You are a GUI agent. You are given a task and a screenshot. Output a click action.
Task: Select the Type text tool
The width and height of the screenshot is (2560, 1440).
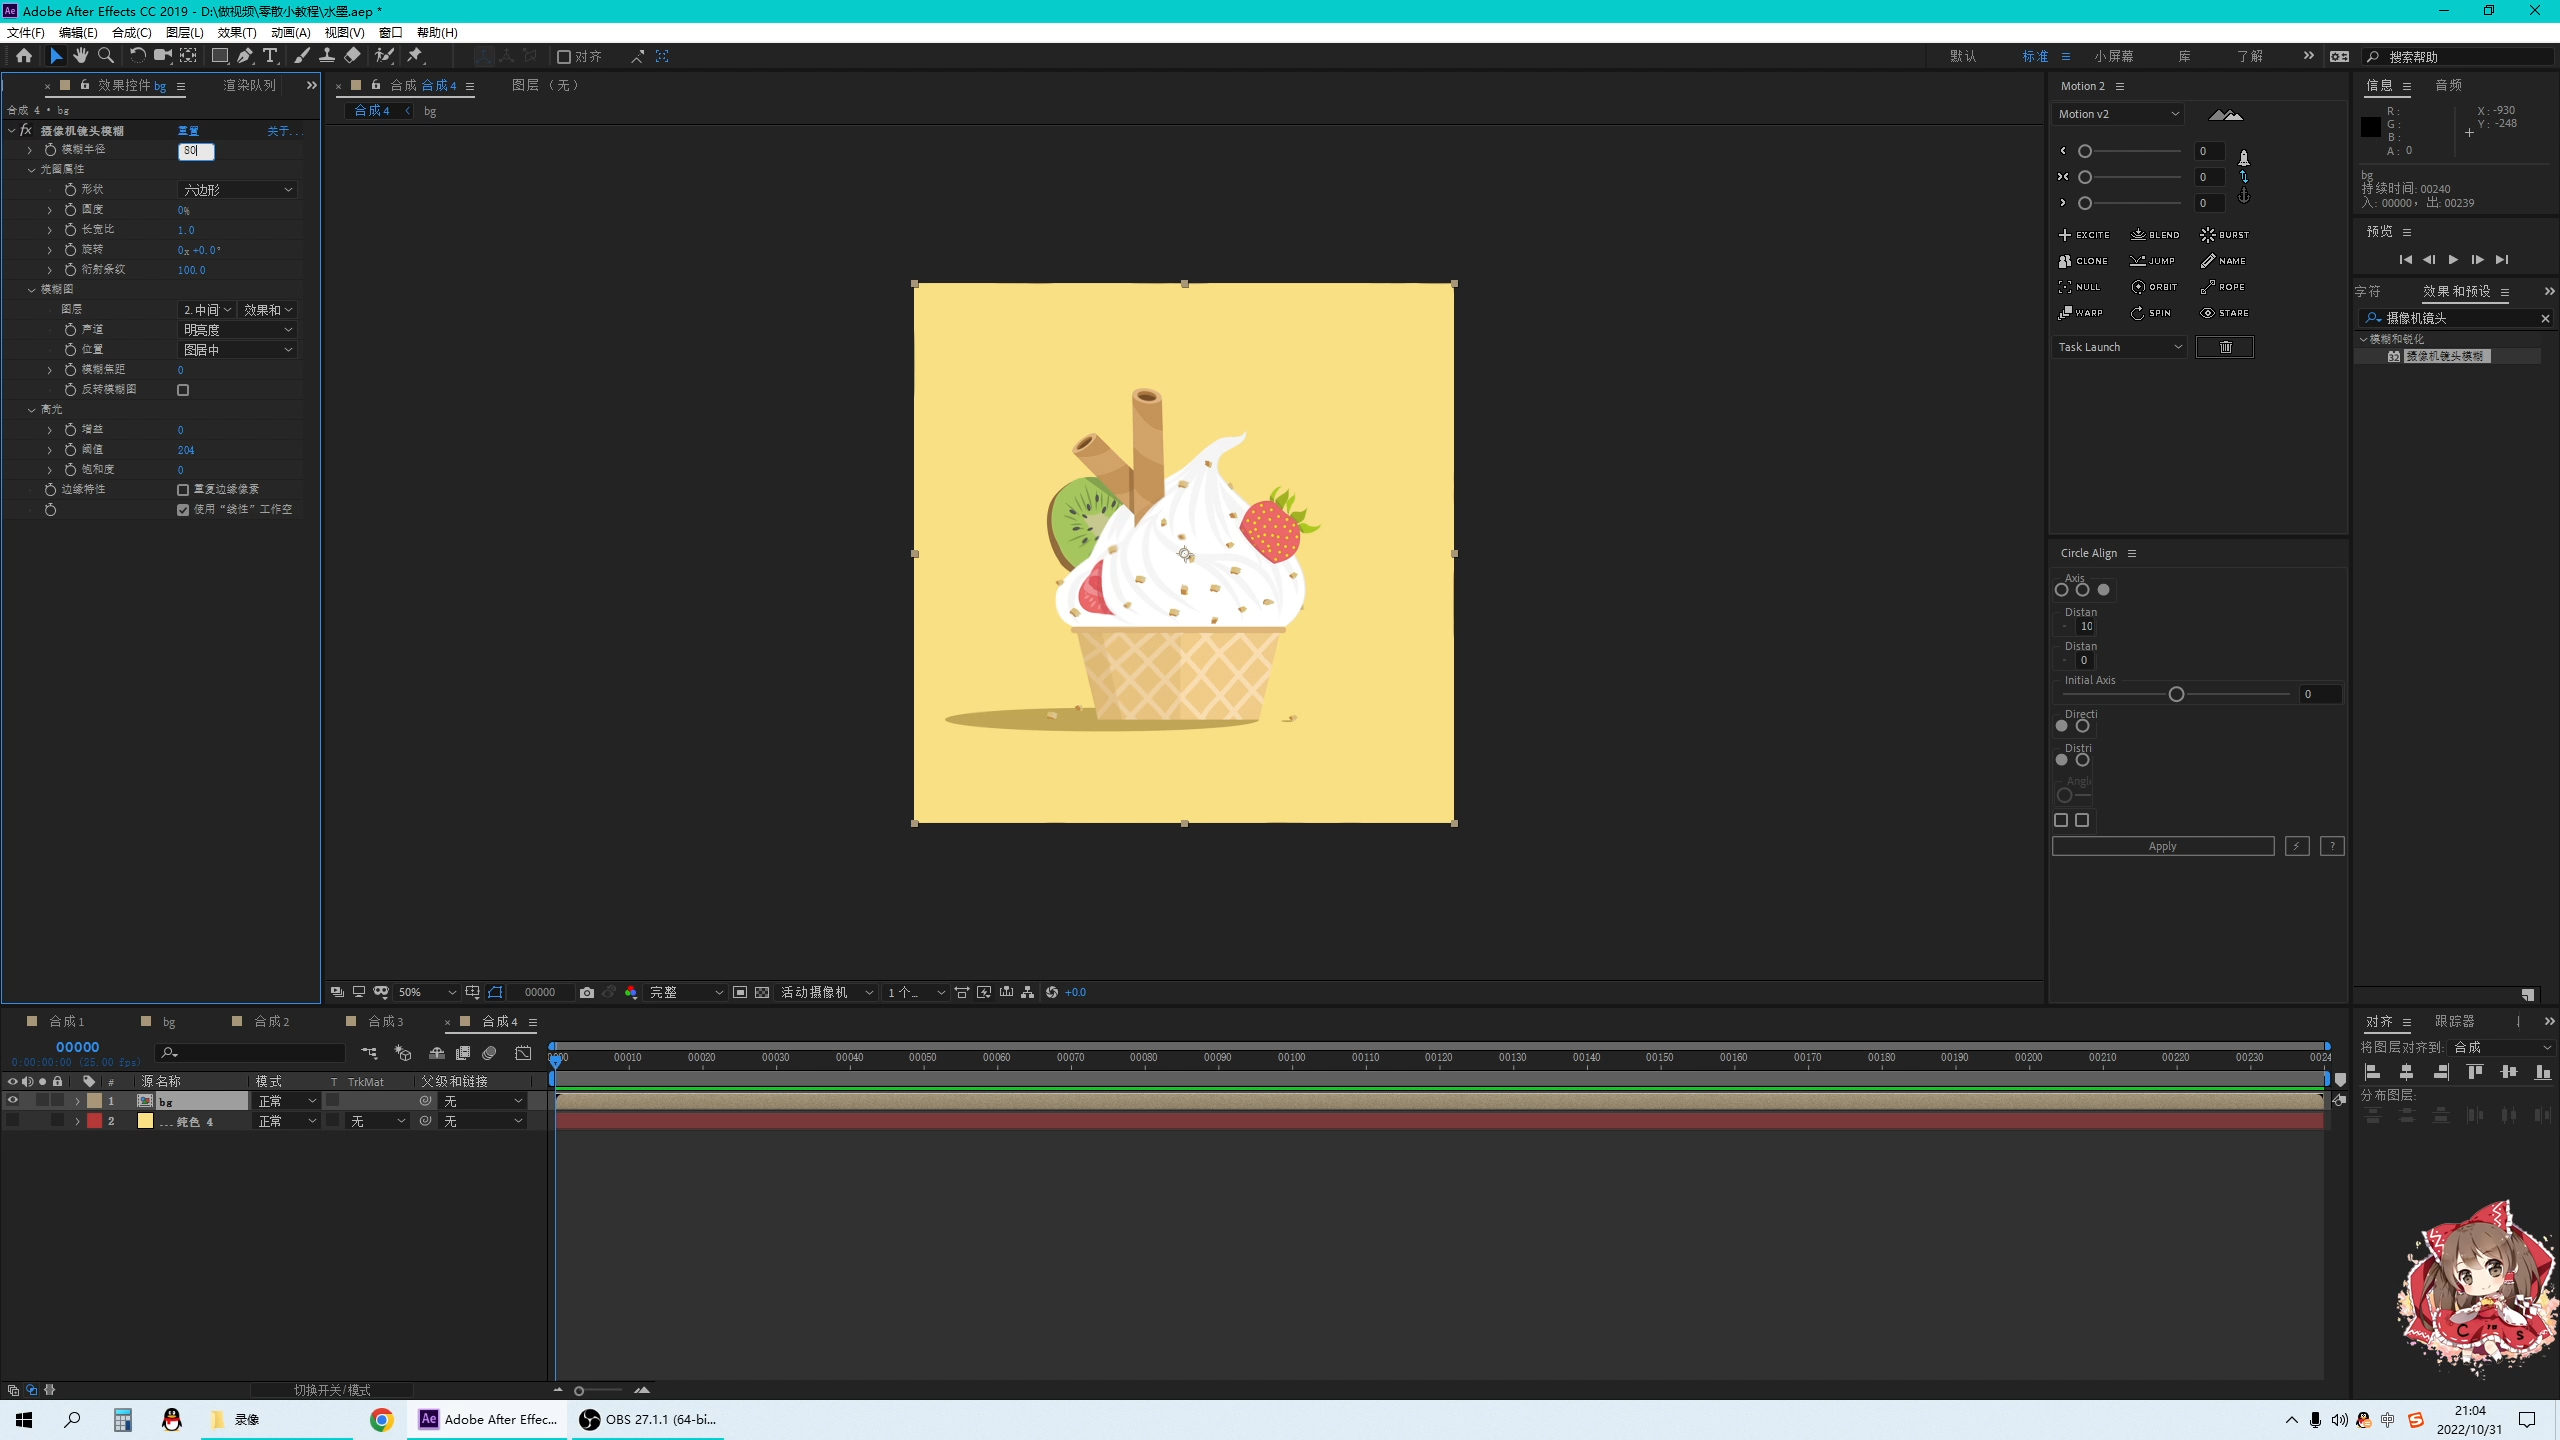[x=270, y=56]
